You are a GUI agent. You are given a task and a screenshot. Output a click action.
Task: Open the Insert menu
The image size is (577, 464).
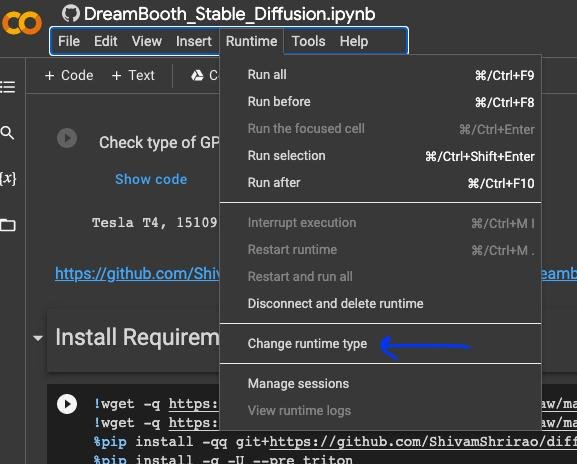click(194, 41)
